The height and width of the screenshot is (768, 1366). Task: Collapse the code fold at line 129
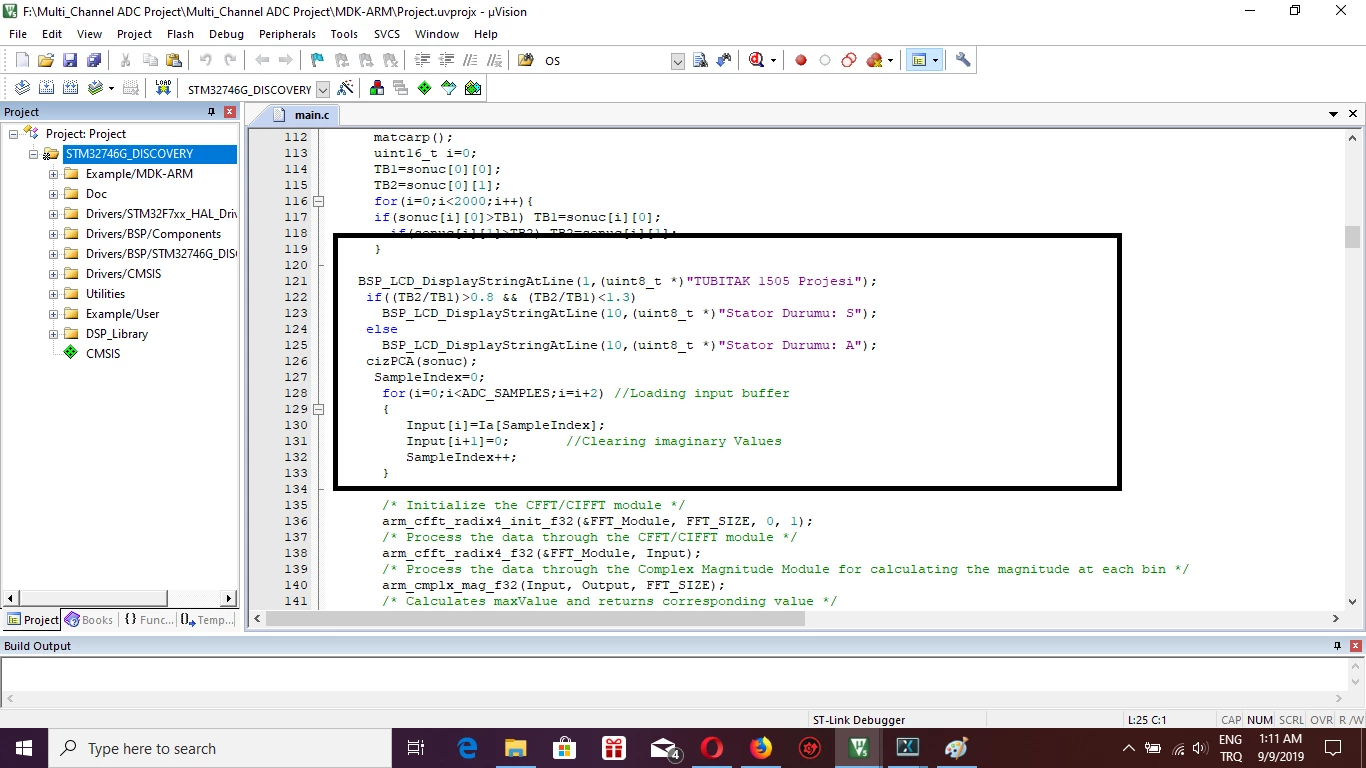319,409
